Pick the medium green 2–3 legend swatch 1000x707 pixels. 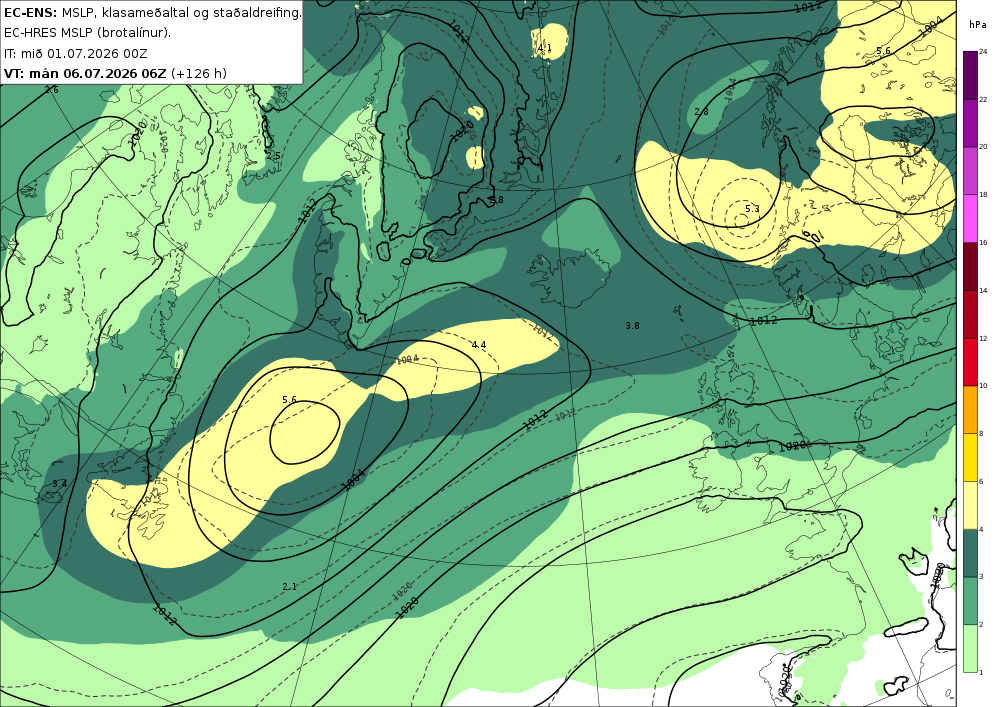tap(970, 601)
